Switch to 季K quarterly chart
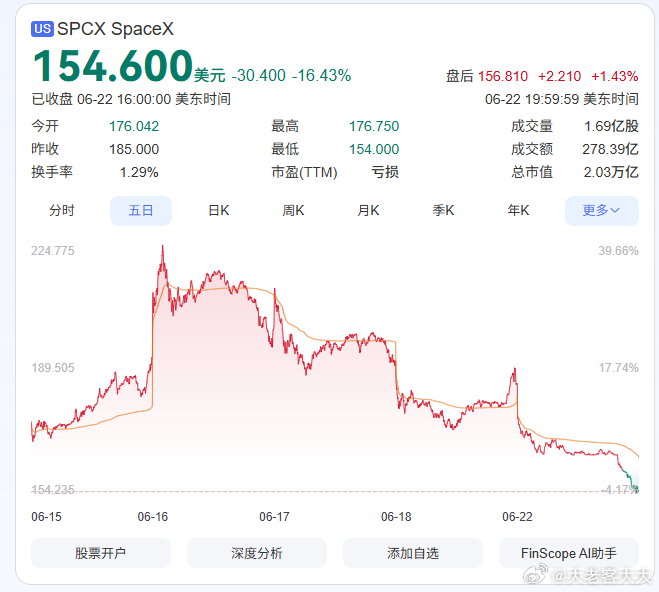659x592 pixels. click(443, 210)
